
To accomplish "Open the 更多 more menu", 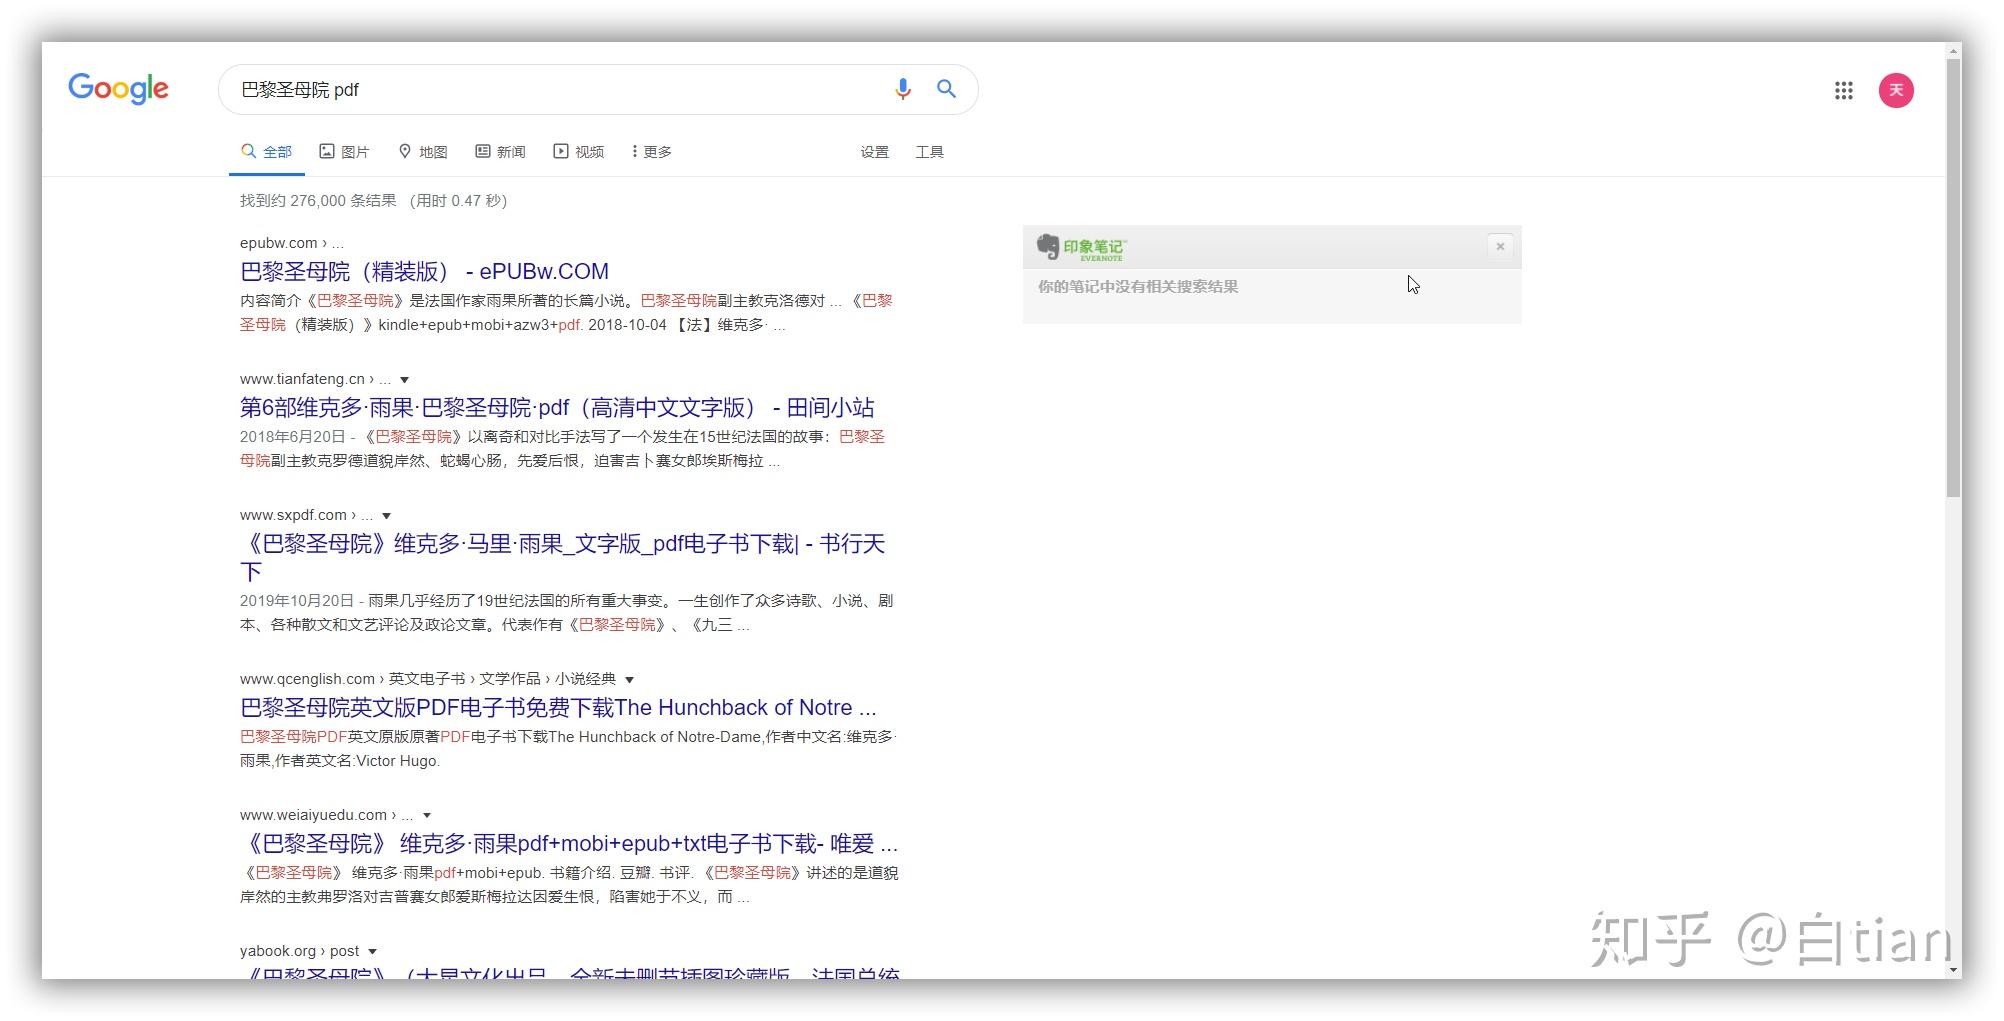I will [x=652, y=152].
